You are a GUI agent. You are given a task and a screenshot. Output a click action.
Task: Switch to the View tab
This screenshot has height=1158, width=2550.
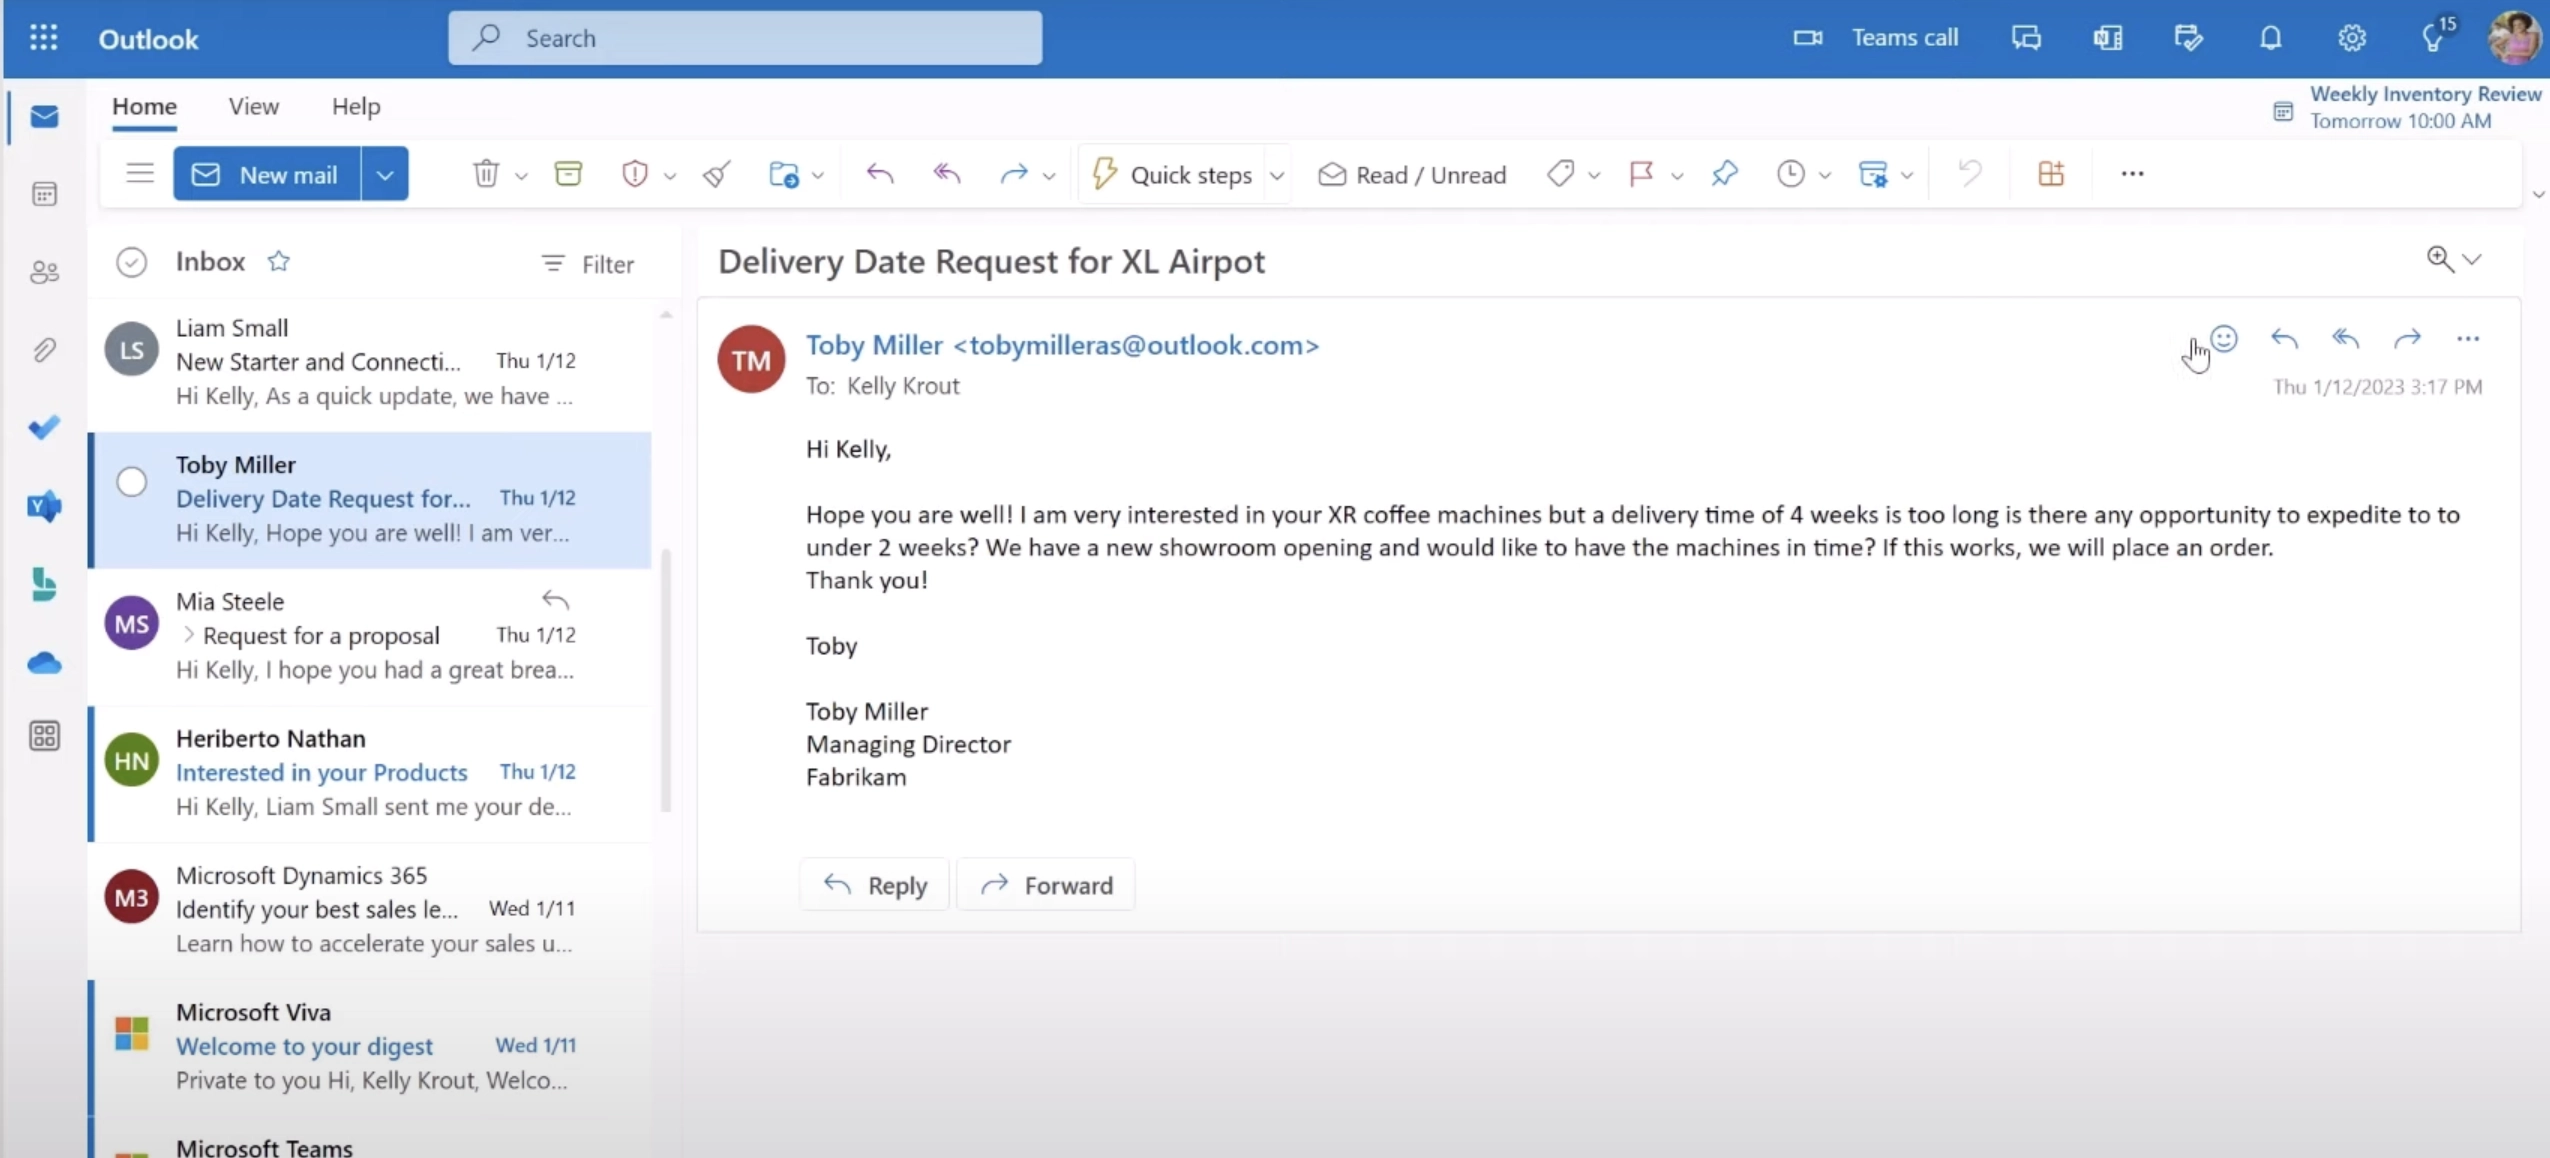point(253,106)
